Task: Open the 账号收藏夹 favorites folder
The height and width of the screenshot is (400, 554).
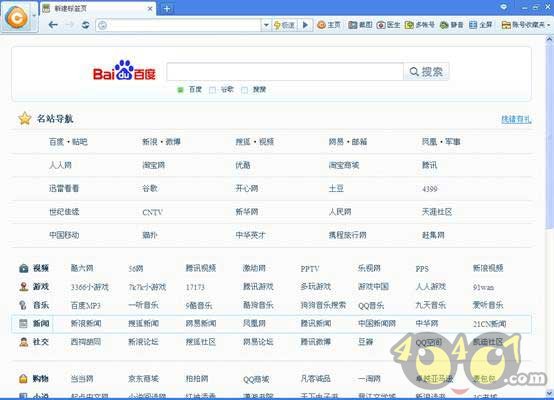Action: pyautogui.click(x=506, y=25)
